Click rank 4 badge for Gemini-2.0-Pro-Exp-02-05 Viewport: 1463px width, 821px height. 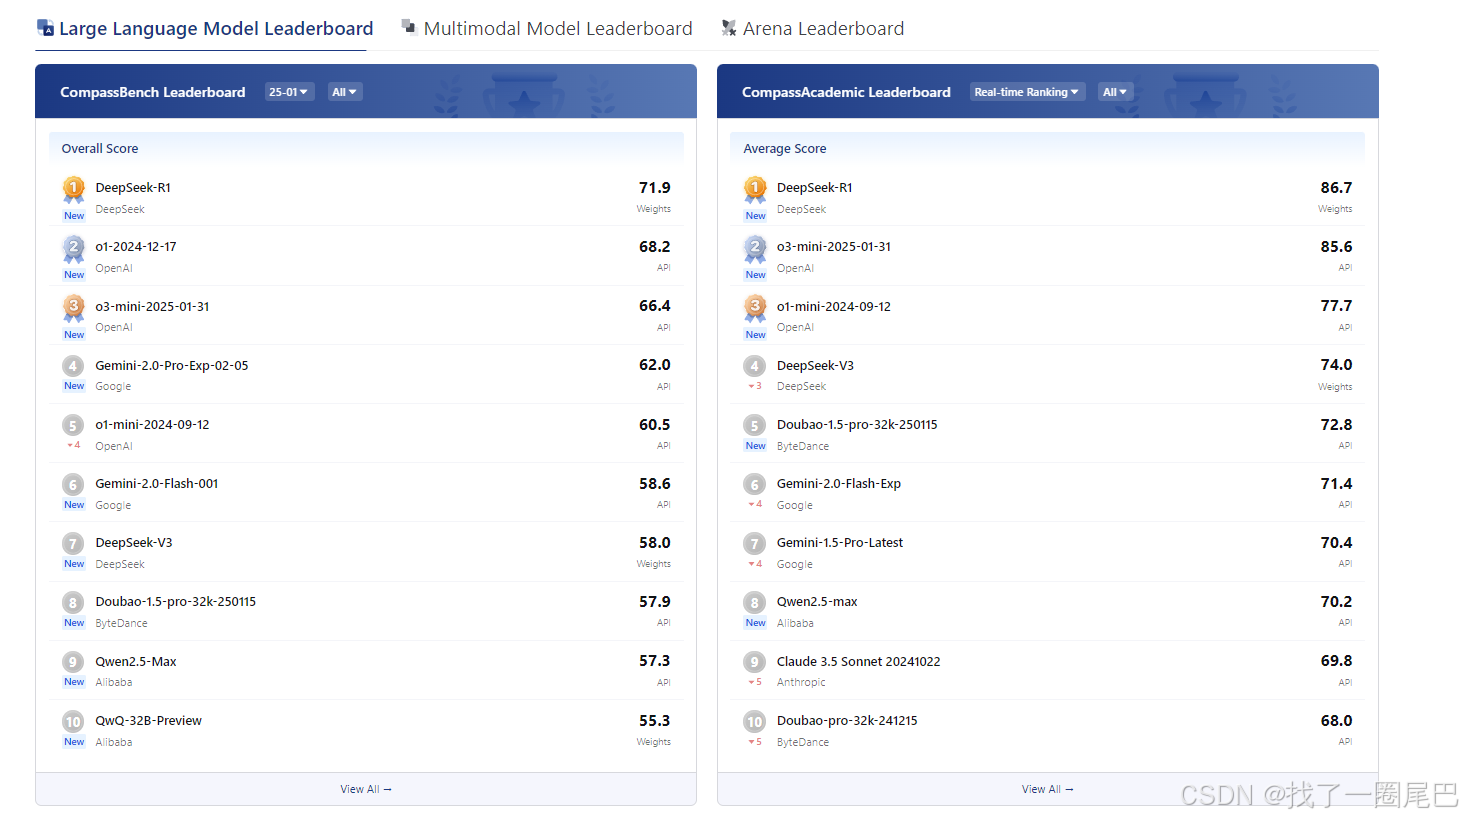(73, 366)
